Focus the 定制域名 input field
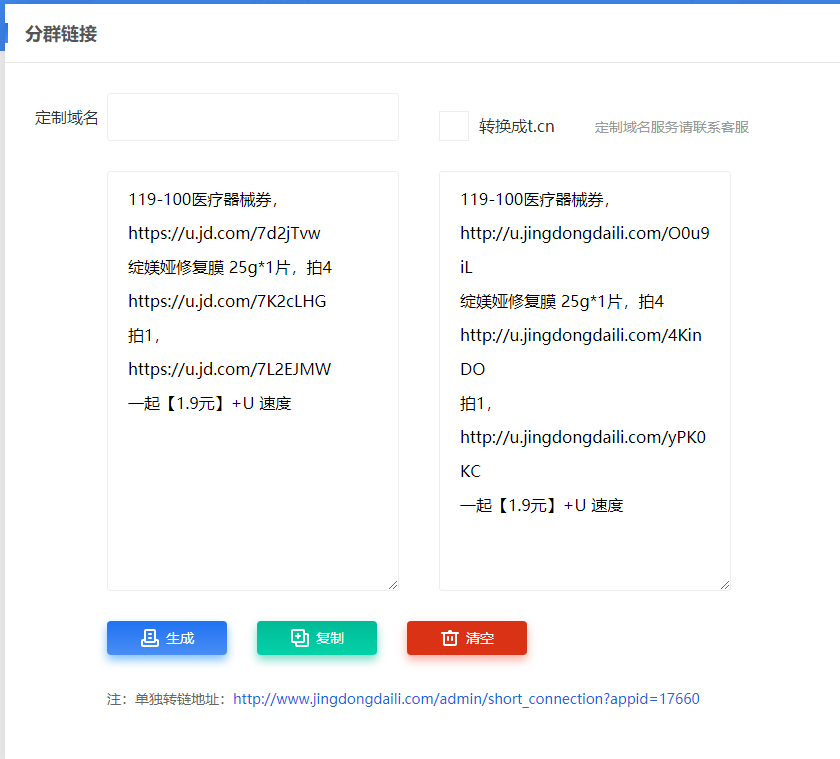Viewport: 840px width, 759px height. tap(253, 117)
